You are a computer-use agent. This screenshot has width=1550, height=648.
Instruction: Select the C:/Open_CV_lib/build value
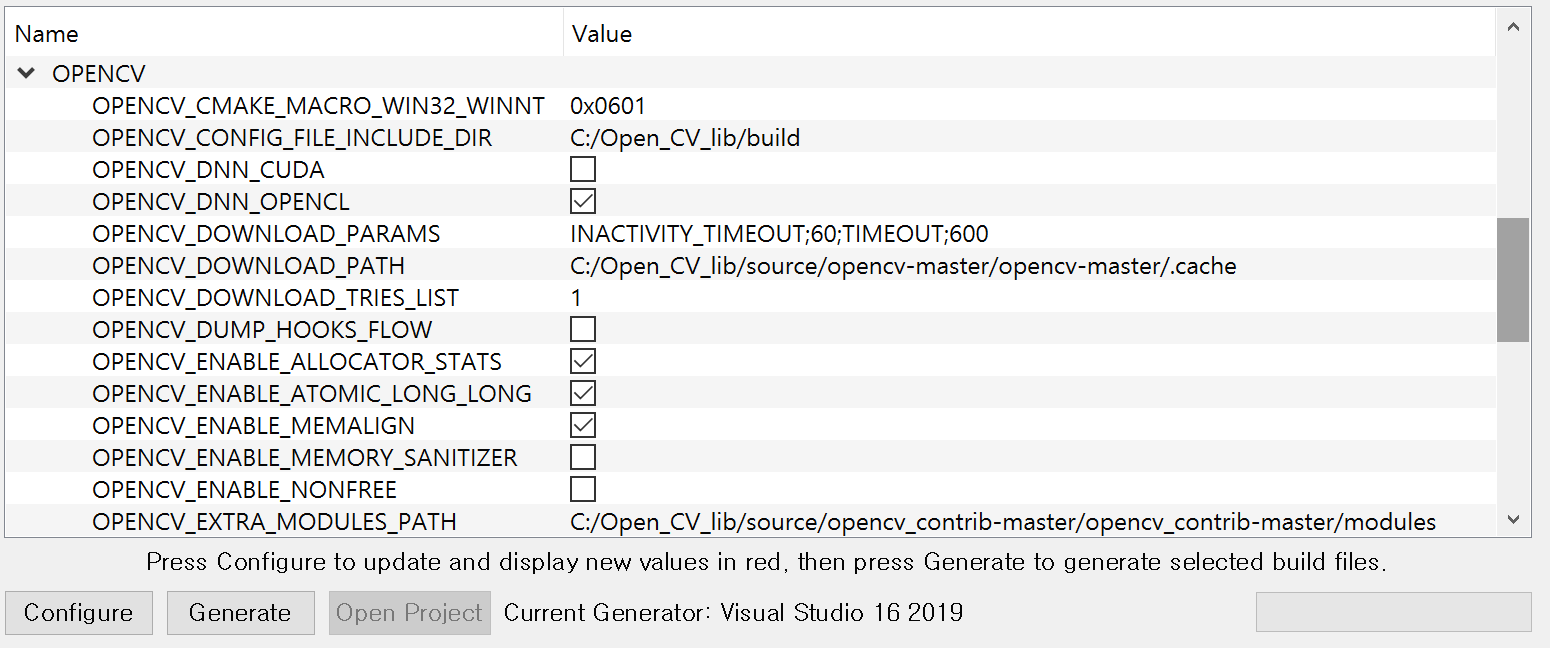tap(685, 137)
